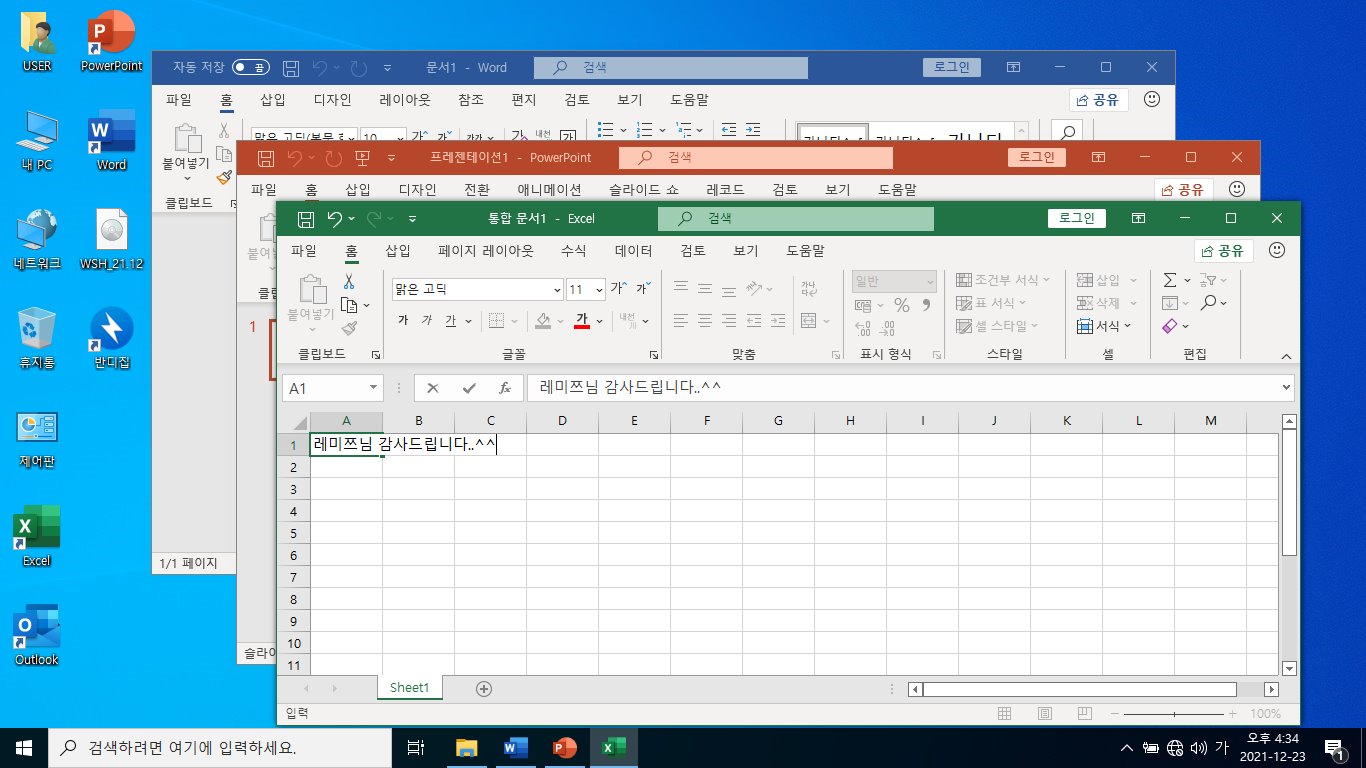The height and width of the screenshot is (768, 1366).
Task: Toggle the 자동 저장 switch in Word
Action: coord(250,68)
